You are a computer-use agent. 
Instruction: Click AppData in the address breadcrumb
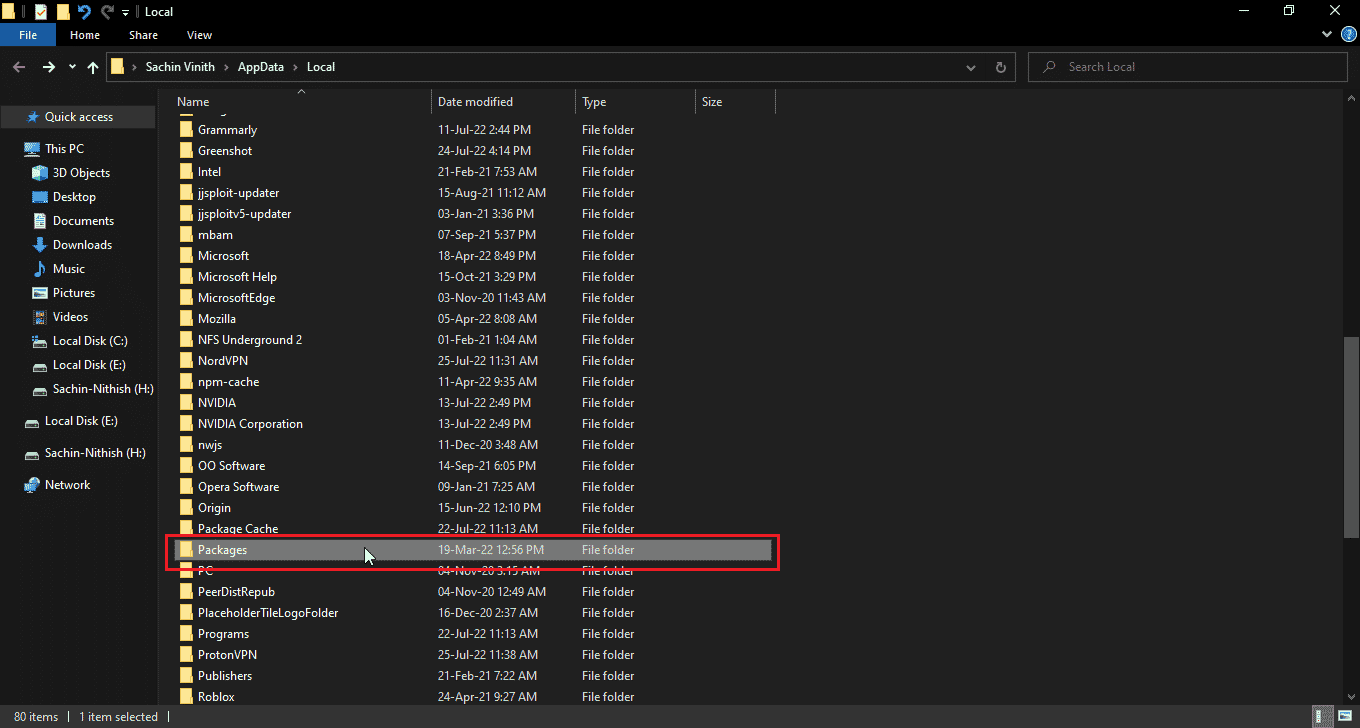pos(261,67)
